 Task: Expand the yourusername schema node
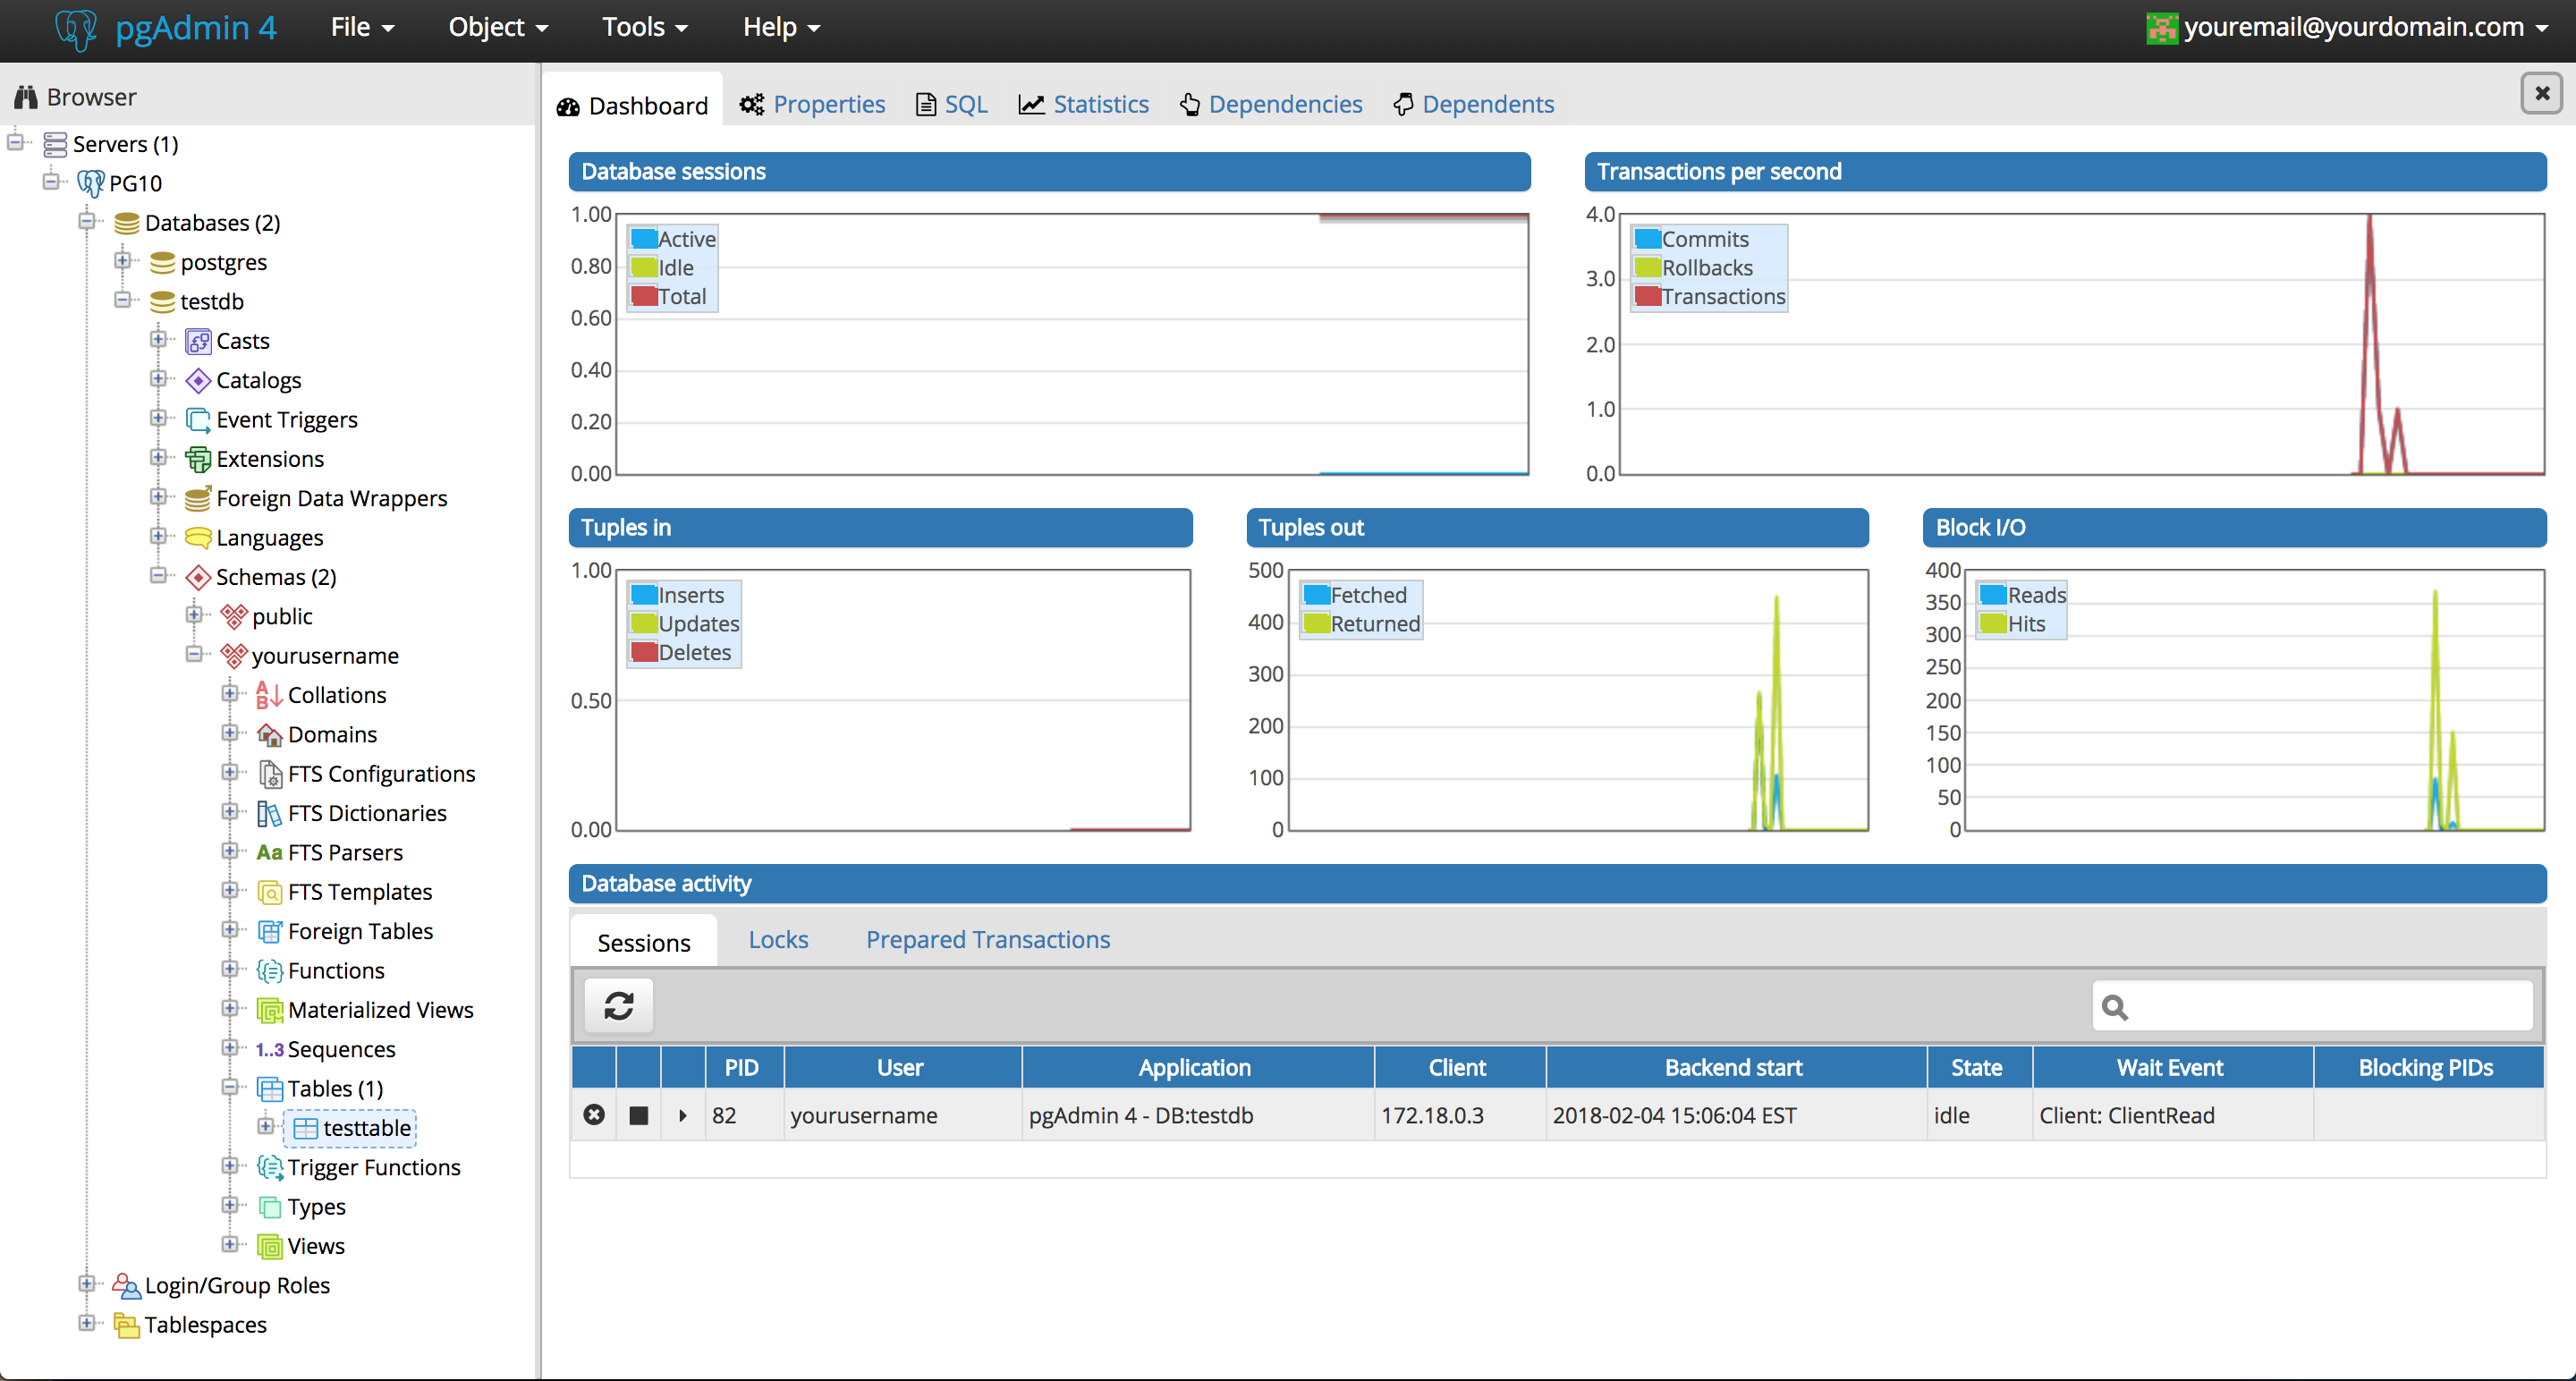(x=192, y=654)
